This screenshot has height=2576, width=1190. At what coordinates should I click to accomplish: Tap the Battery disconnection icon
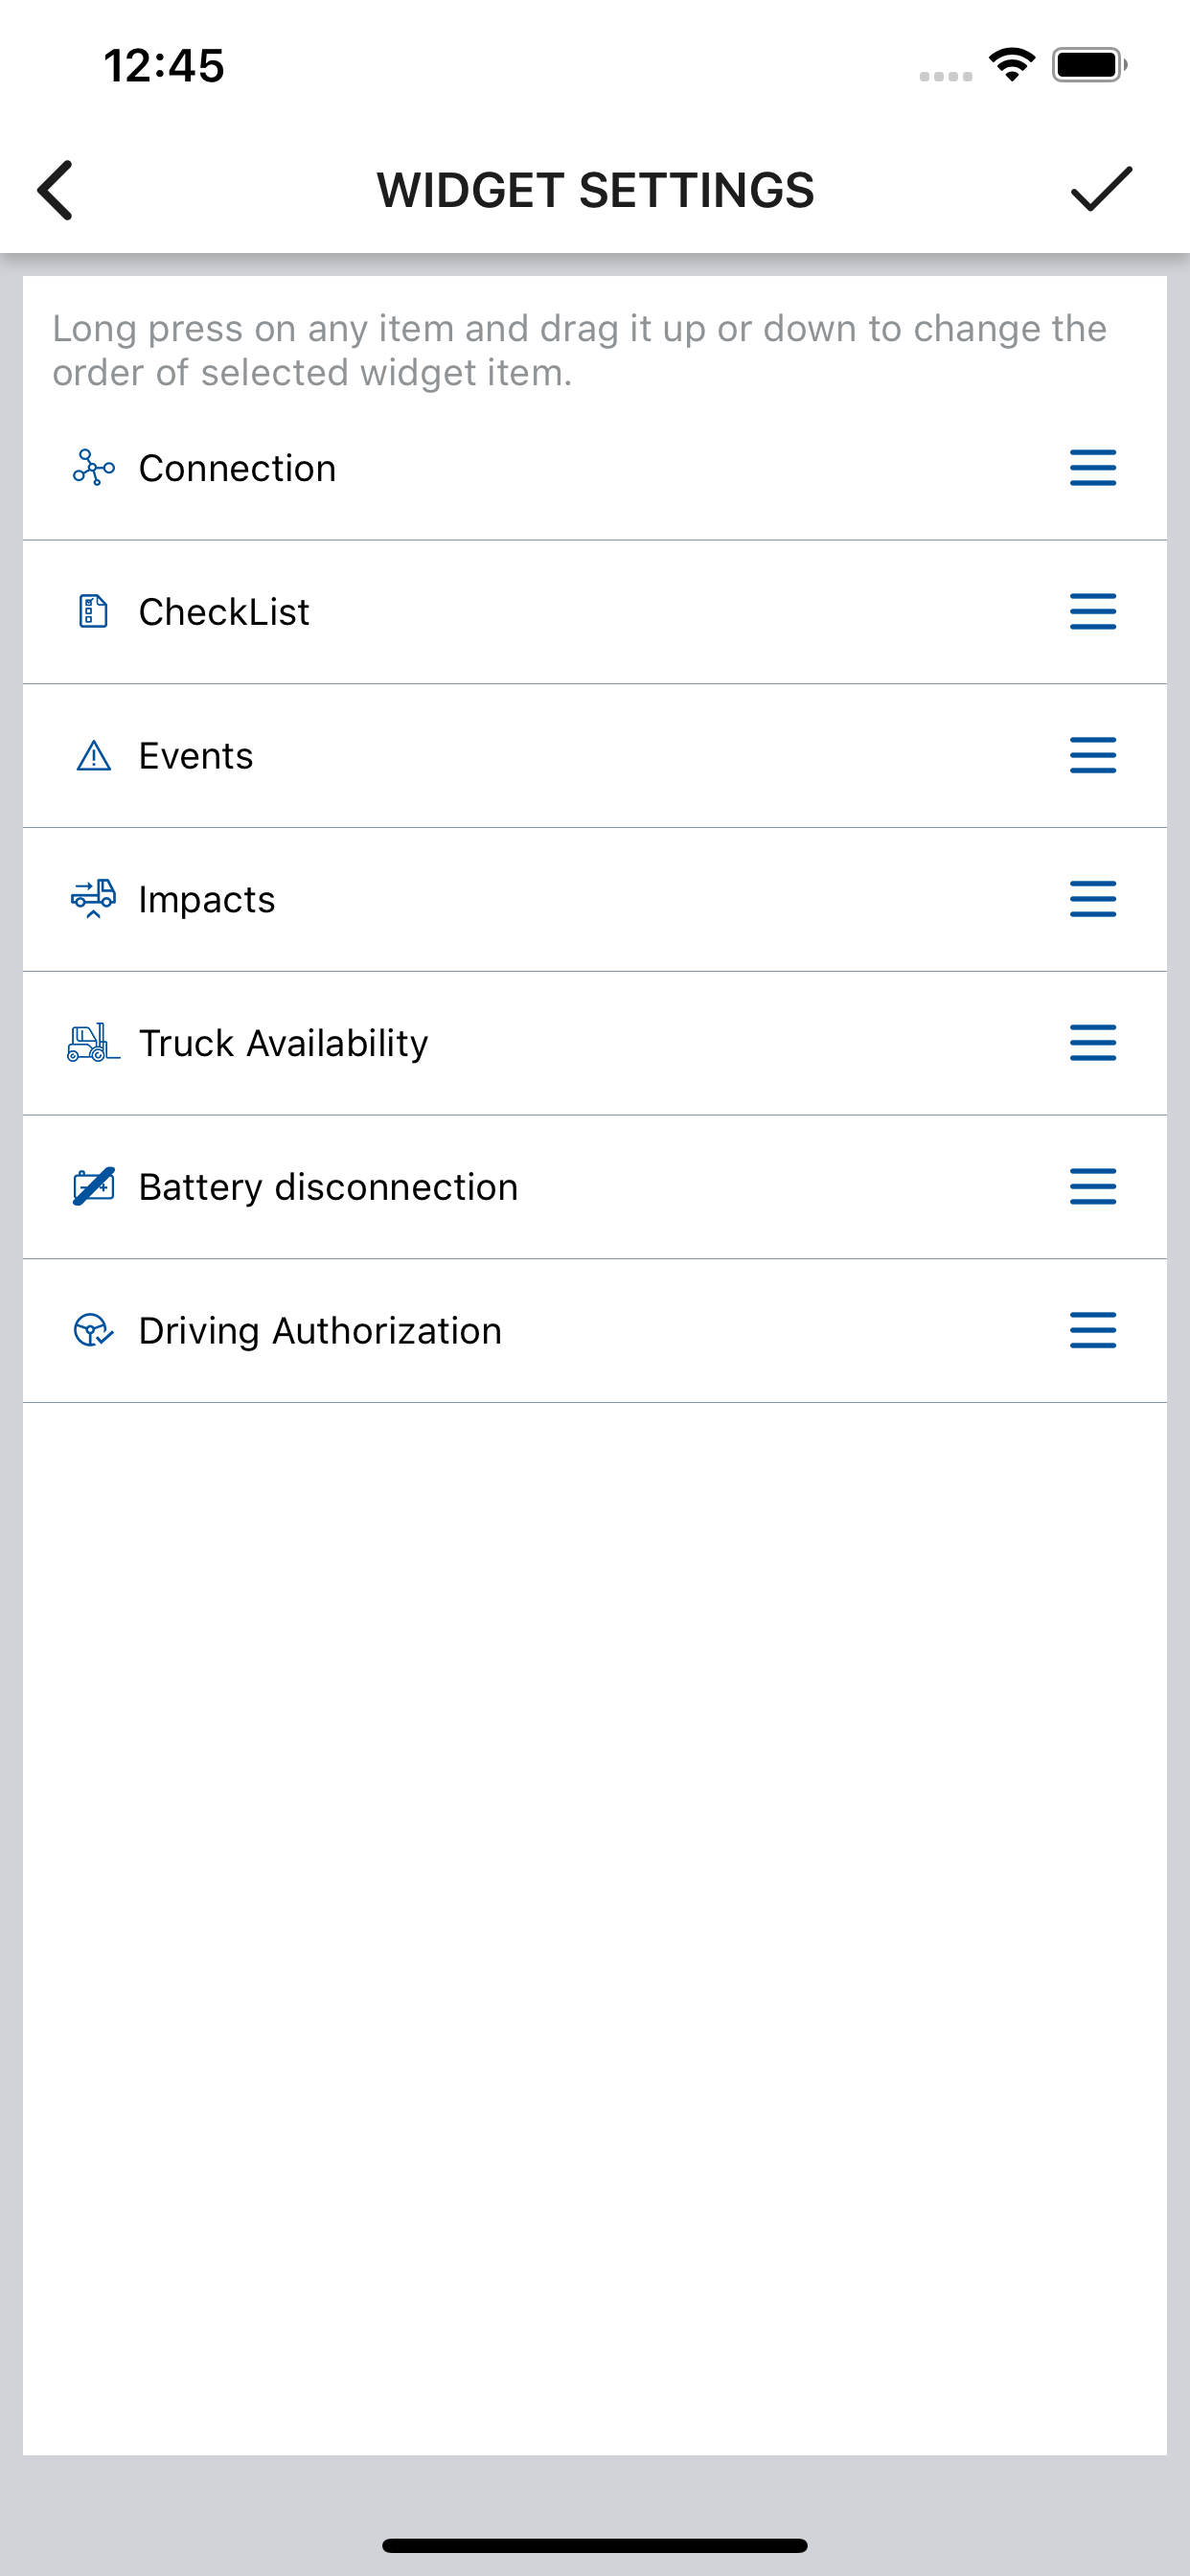(x=94, y=1187)
